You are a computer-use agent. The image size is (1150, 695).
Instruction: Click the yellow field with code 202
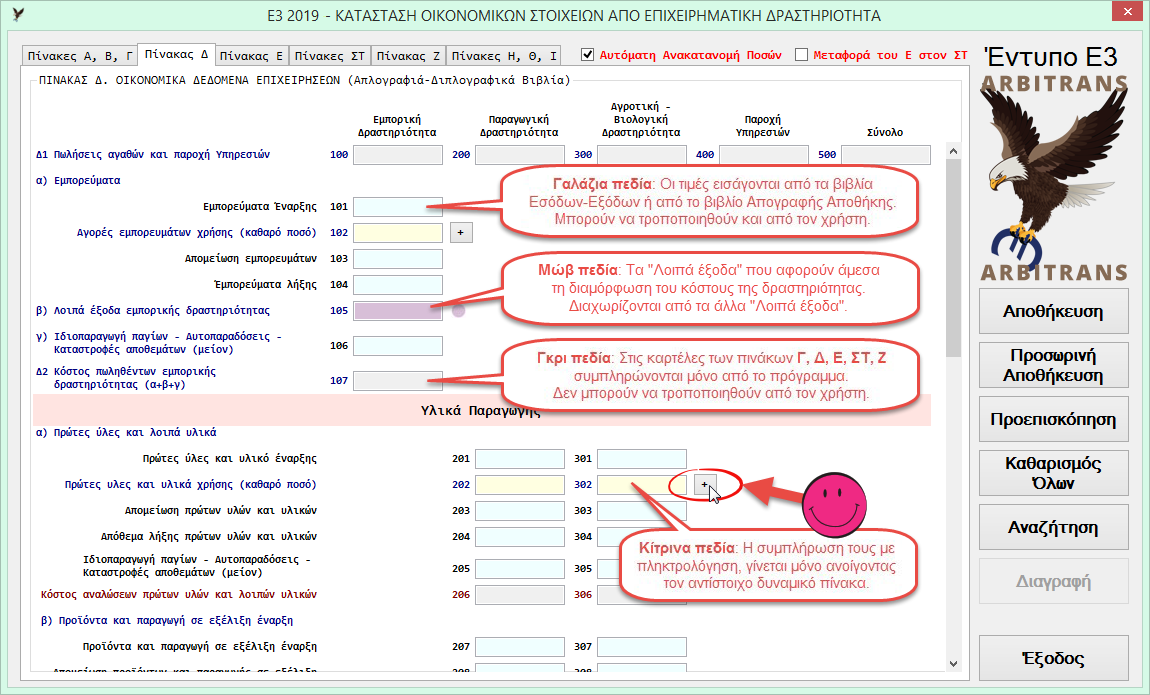(520, 485)
